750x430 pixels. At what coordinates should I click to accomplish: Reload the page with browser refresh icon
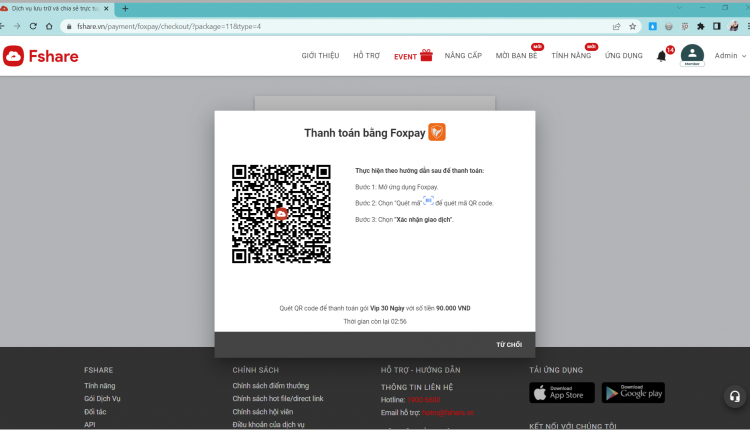pos(33,26)
